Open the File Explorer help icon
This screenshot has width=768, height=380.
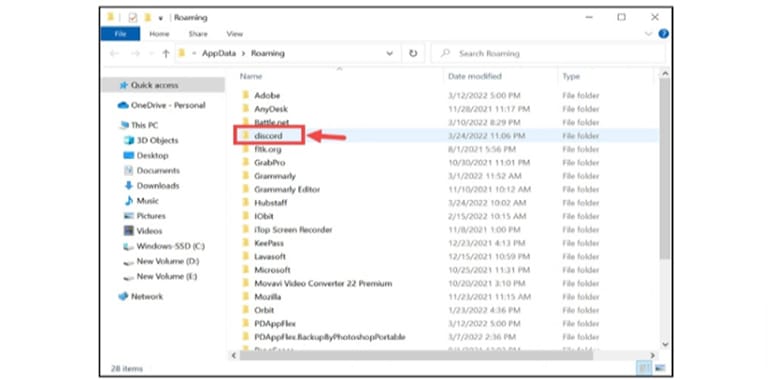click(x=663, y=34)
